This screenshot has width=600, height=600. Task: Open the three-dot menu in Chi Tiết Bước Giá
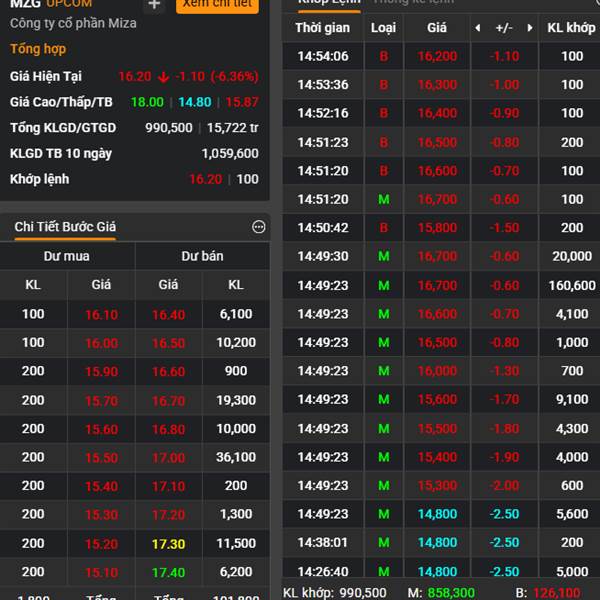click(259, 227)
